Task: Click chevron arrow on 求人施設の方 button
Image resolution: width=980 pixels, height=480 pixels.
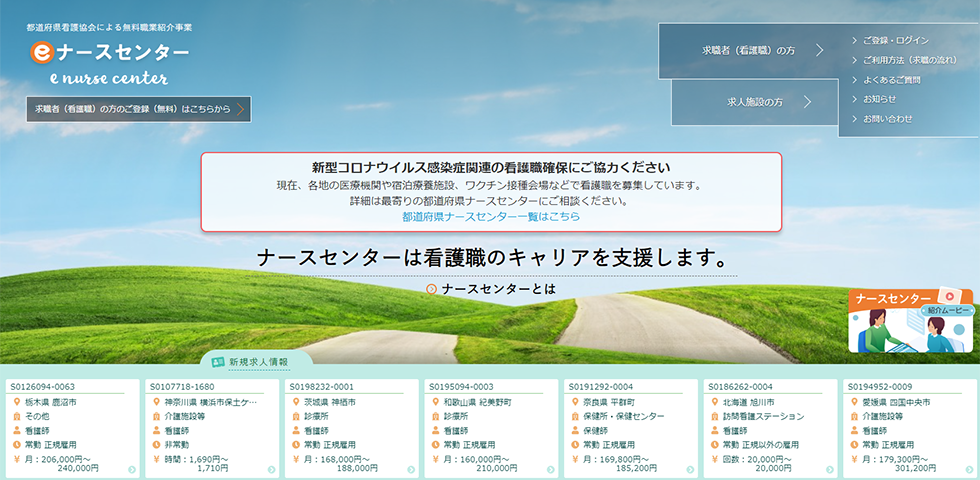Action: 807,102
